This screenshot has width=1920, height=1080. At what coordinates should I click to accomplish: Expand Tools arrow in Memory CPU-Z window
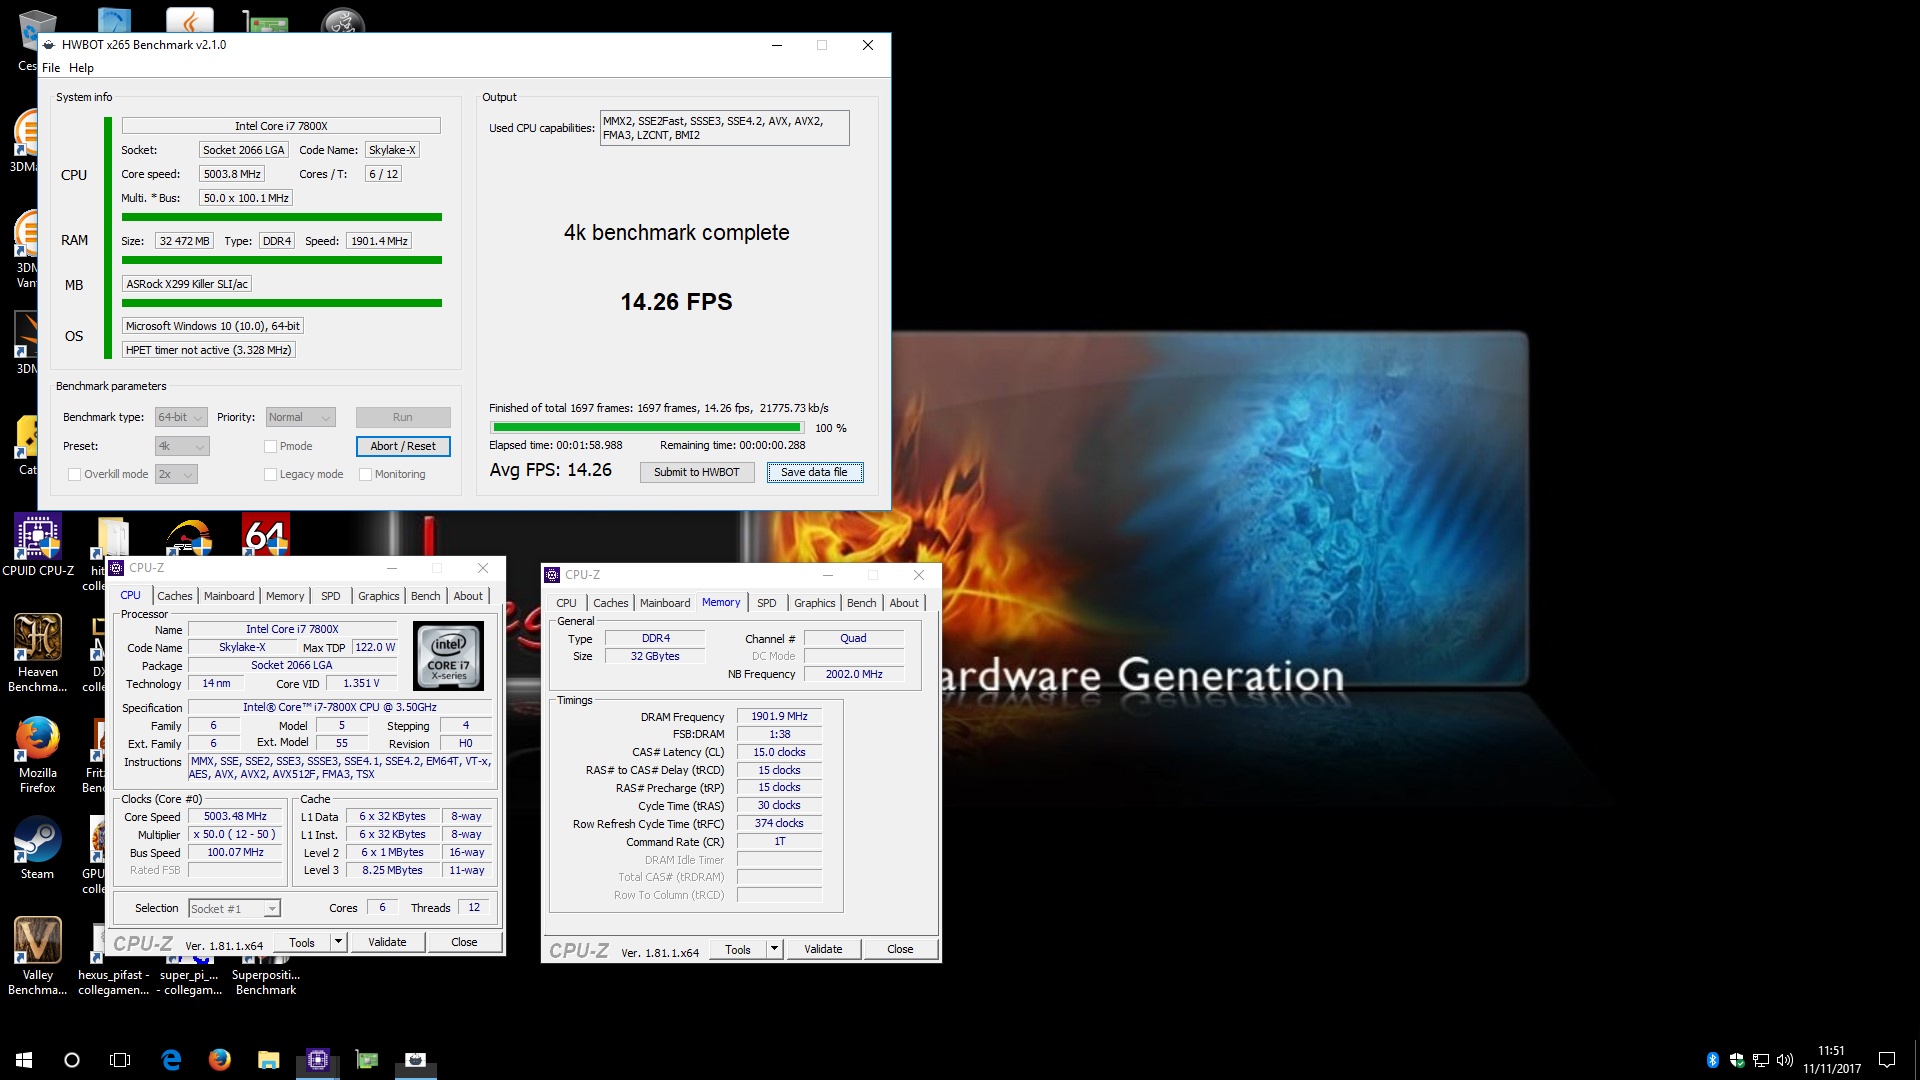point(774,949)
